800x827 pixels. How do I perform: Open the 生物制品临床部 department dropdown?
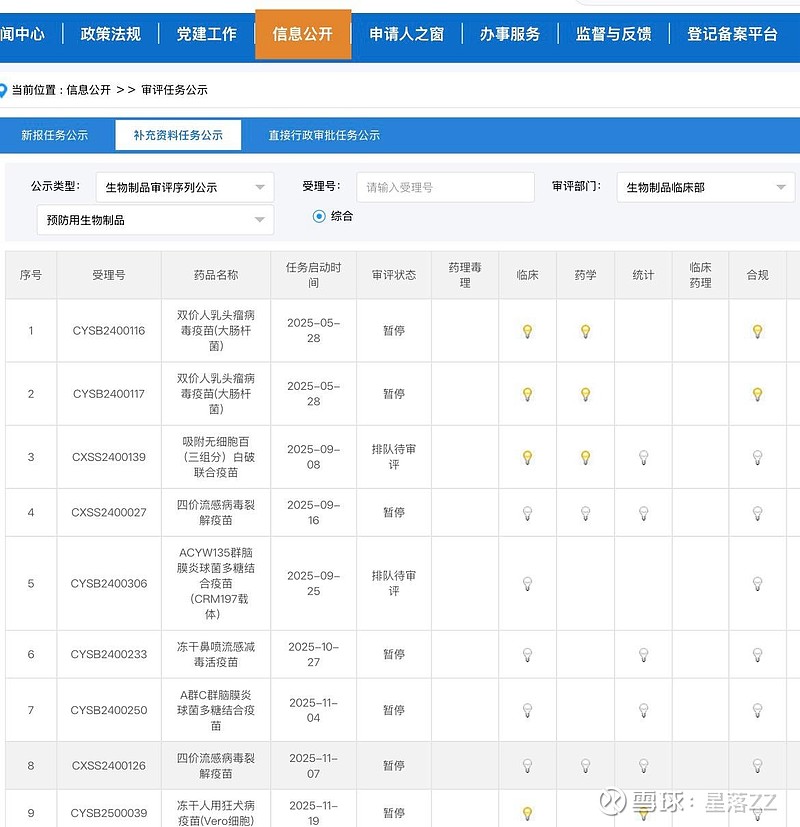point(706,187)
